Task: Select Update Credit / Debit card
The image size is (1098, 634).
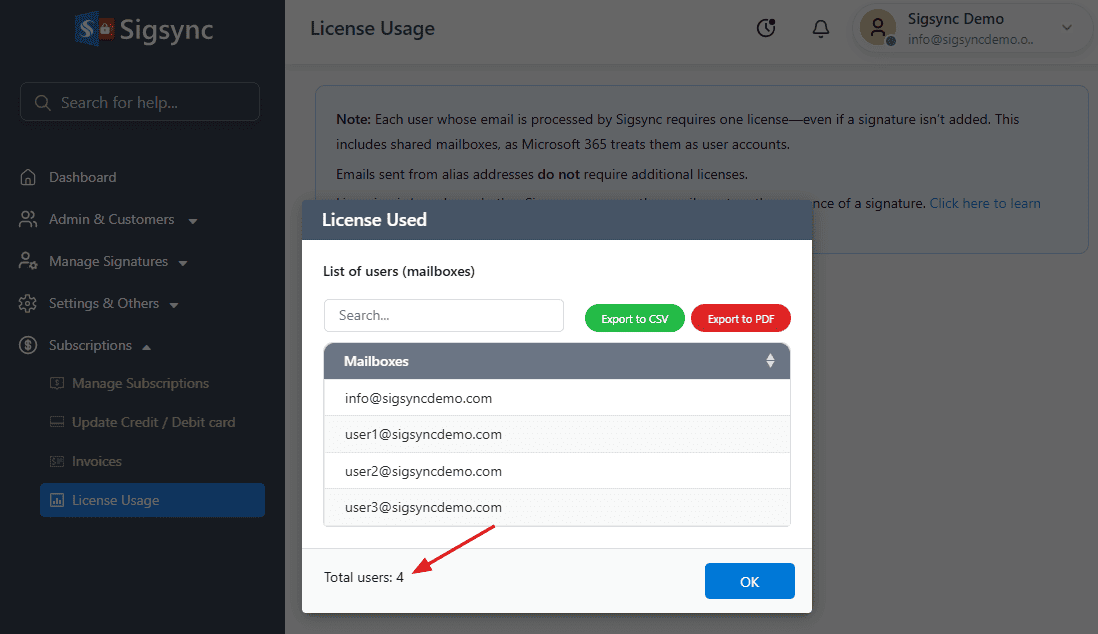Action: 153,422
